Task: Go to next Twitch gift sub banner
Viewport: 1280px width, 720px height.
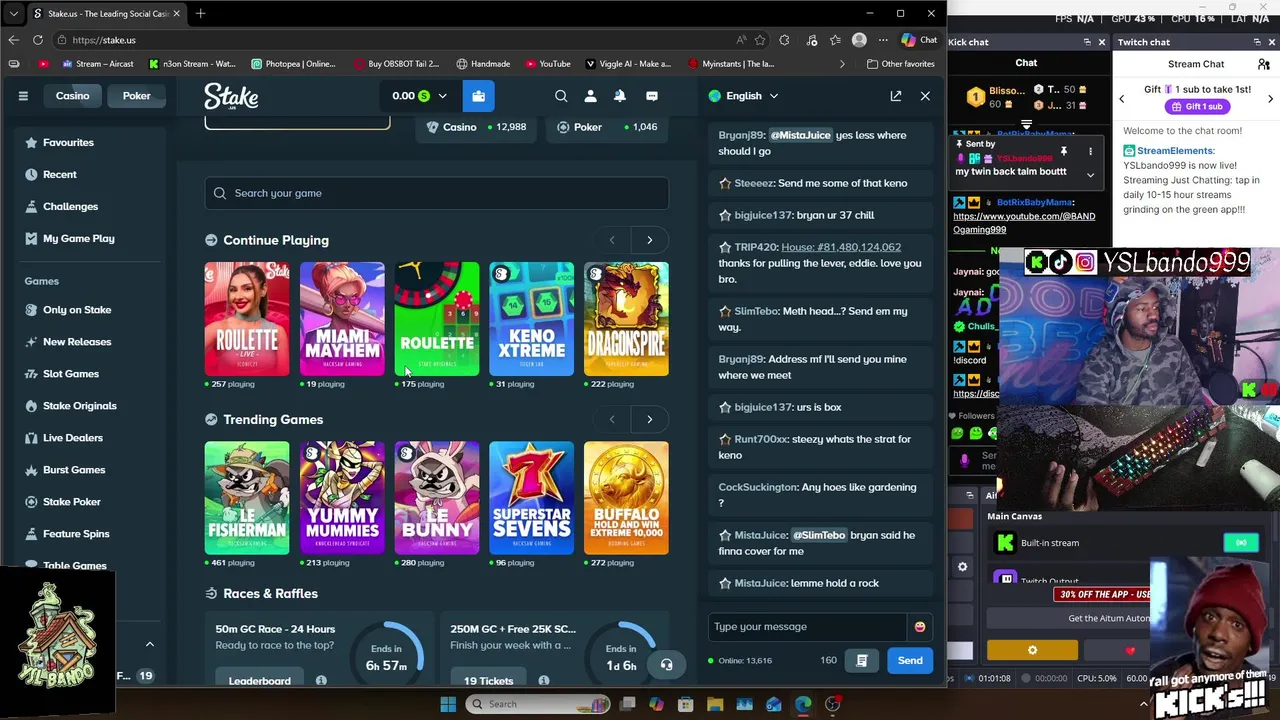Action: 1270,98
